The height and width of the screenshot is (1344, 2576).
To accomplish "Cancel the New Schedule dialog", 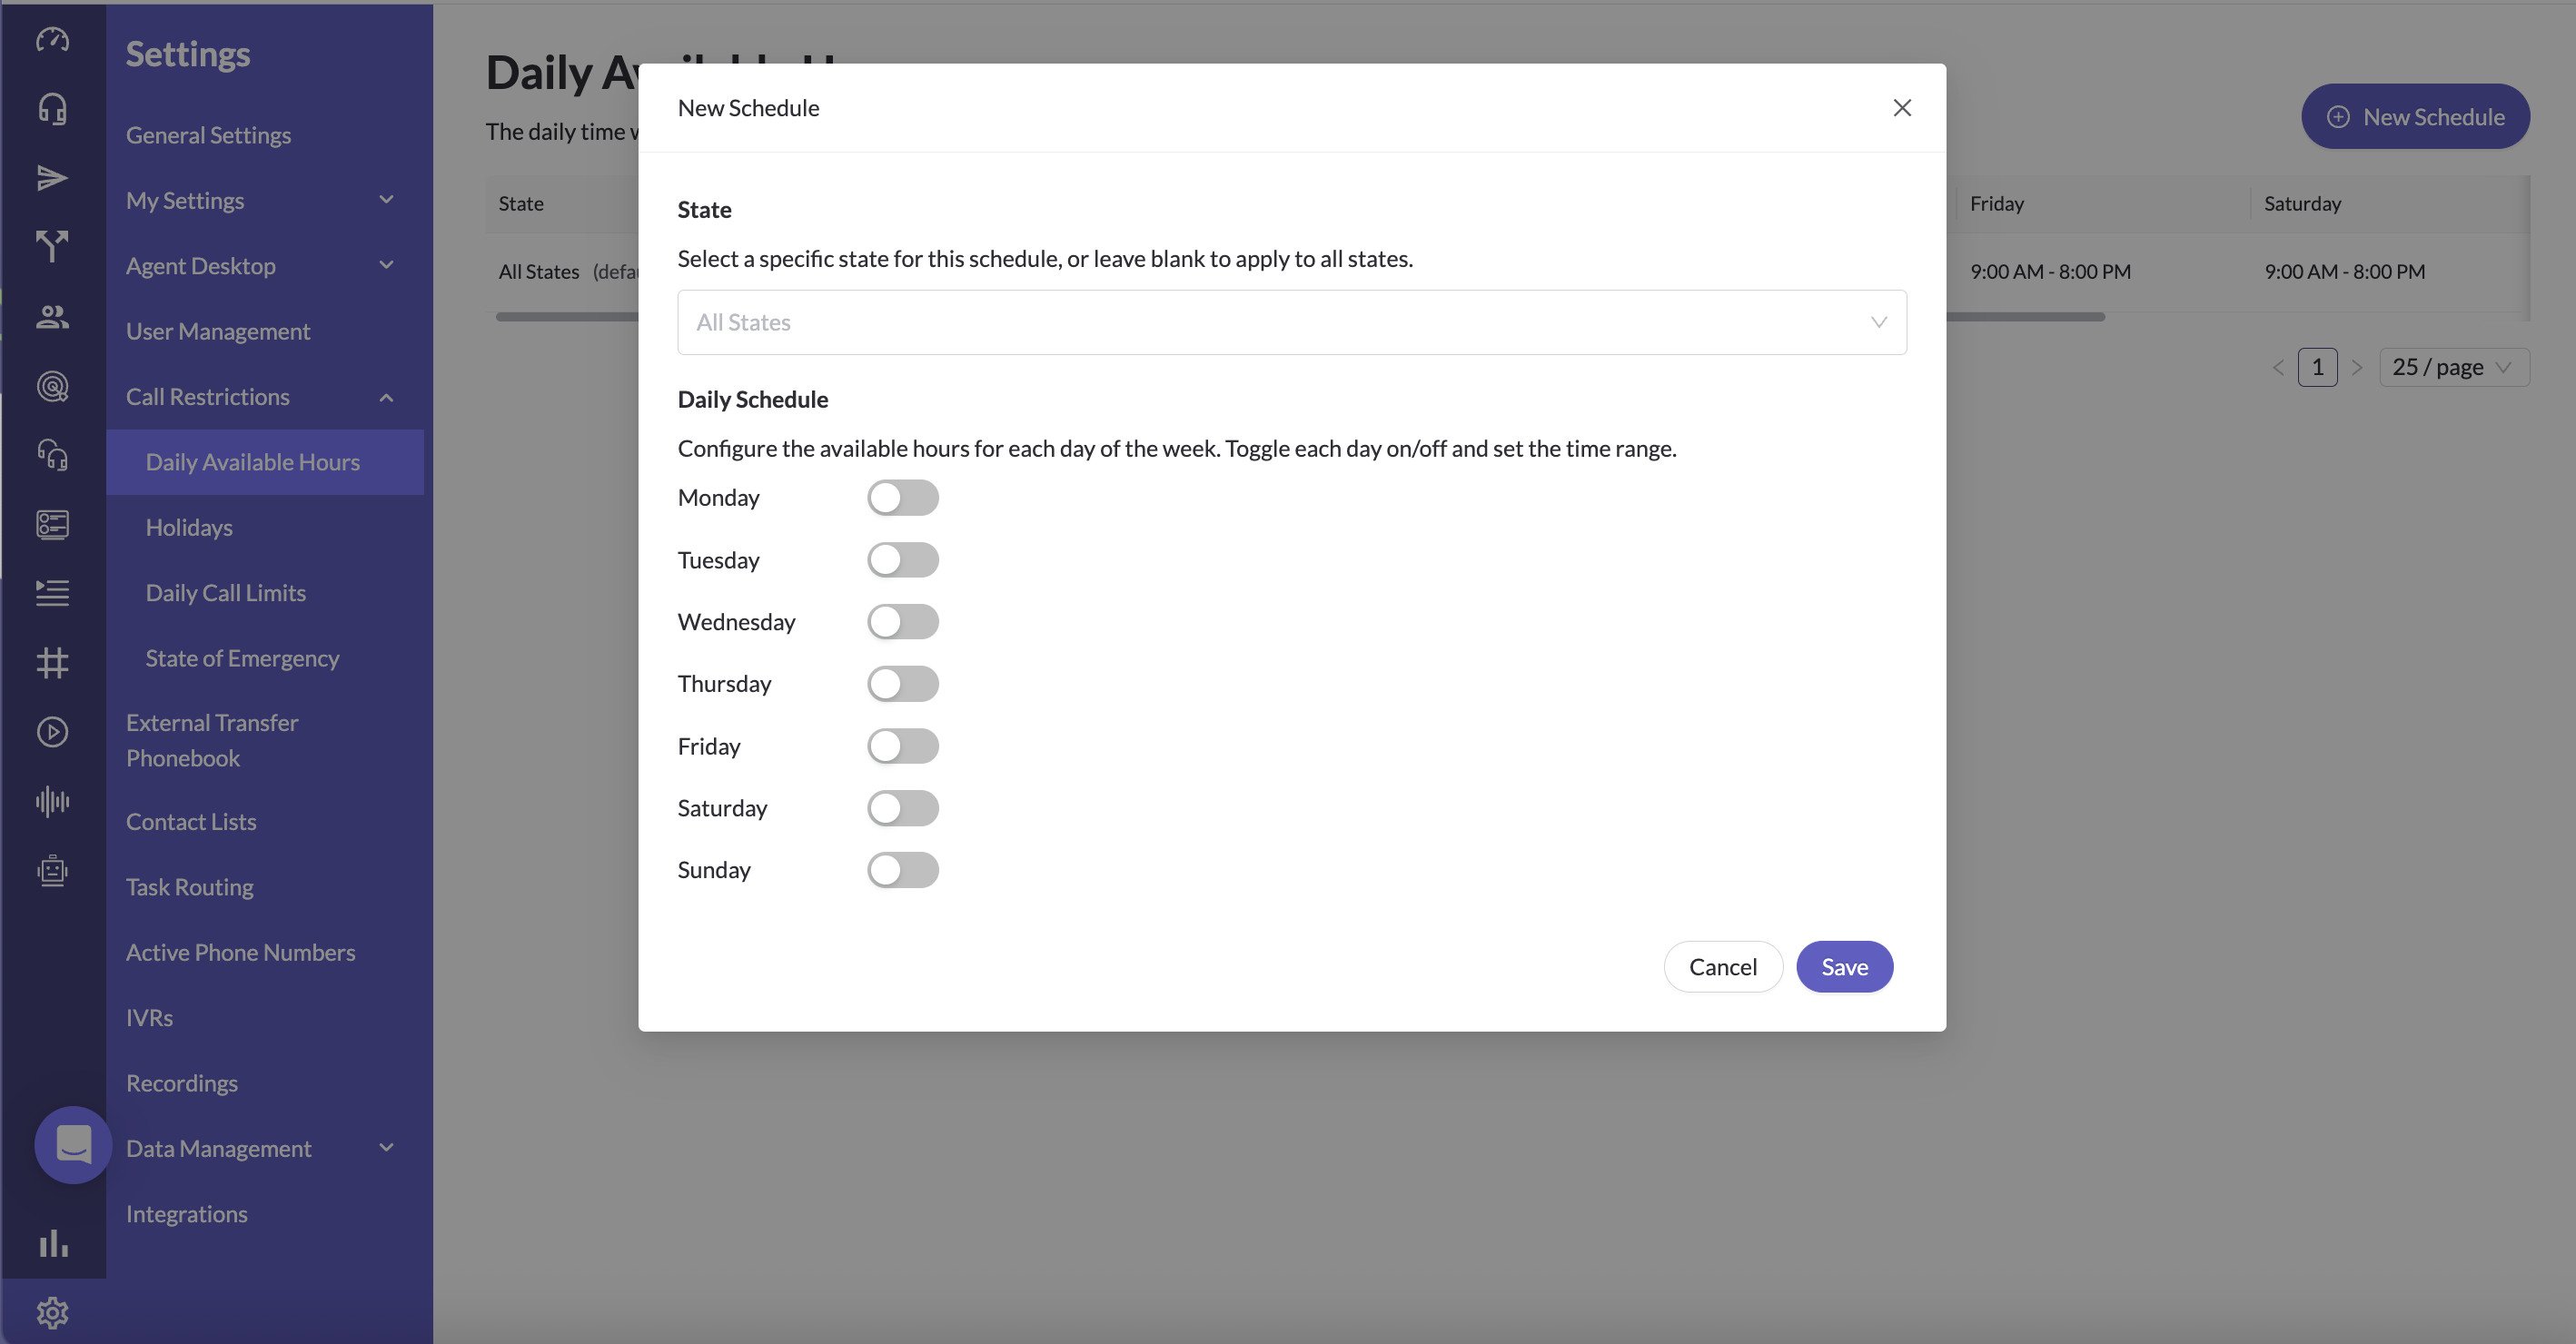I will (1722, 967).
